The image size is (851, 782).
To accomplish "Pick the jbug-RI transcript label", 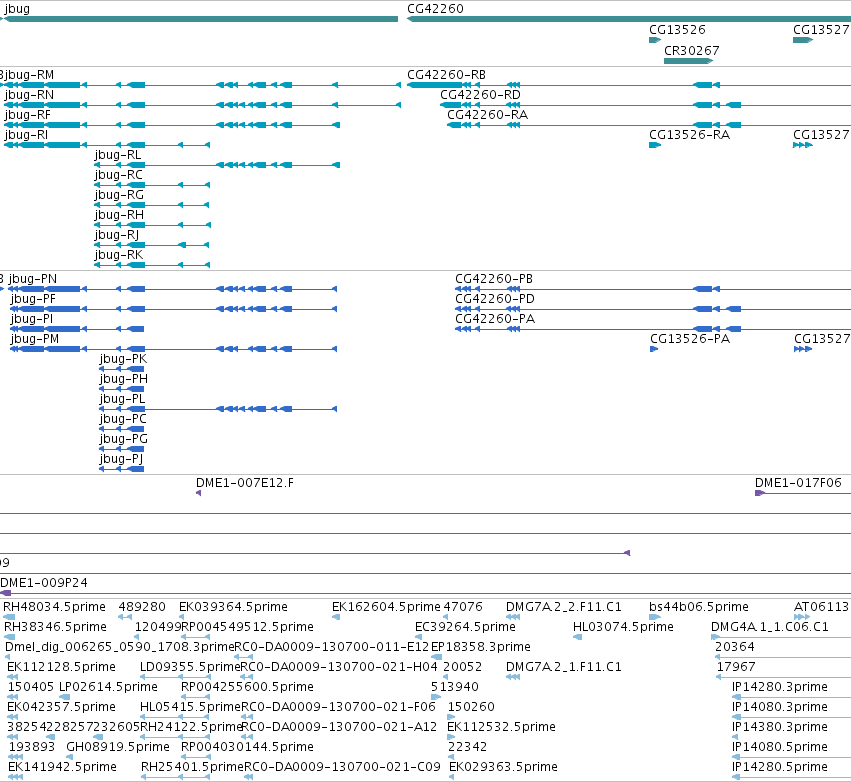I will 26,135.
